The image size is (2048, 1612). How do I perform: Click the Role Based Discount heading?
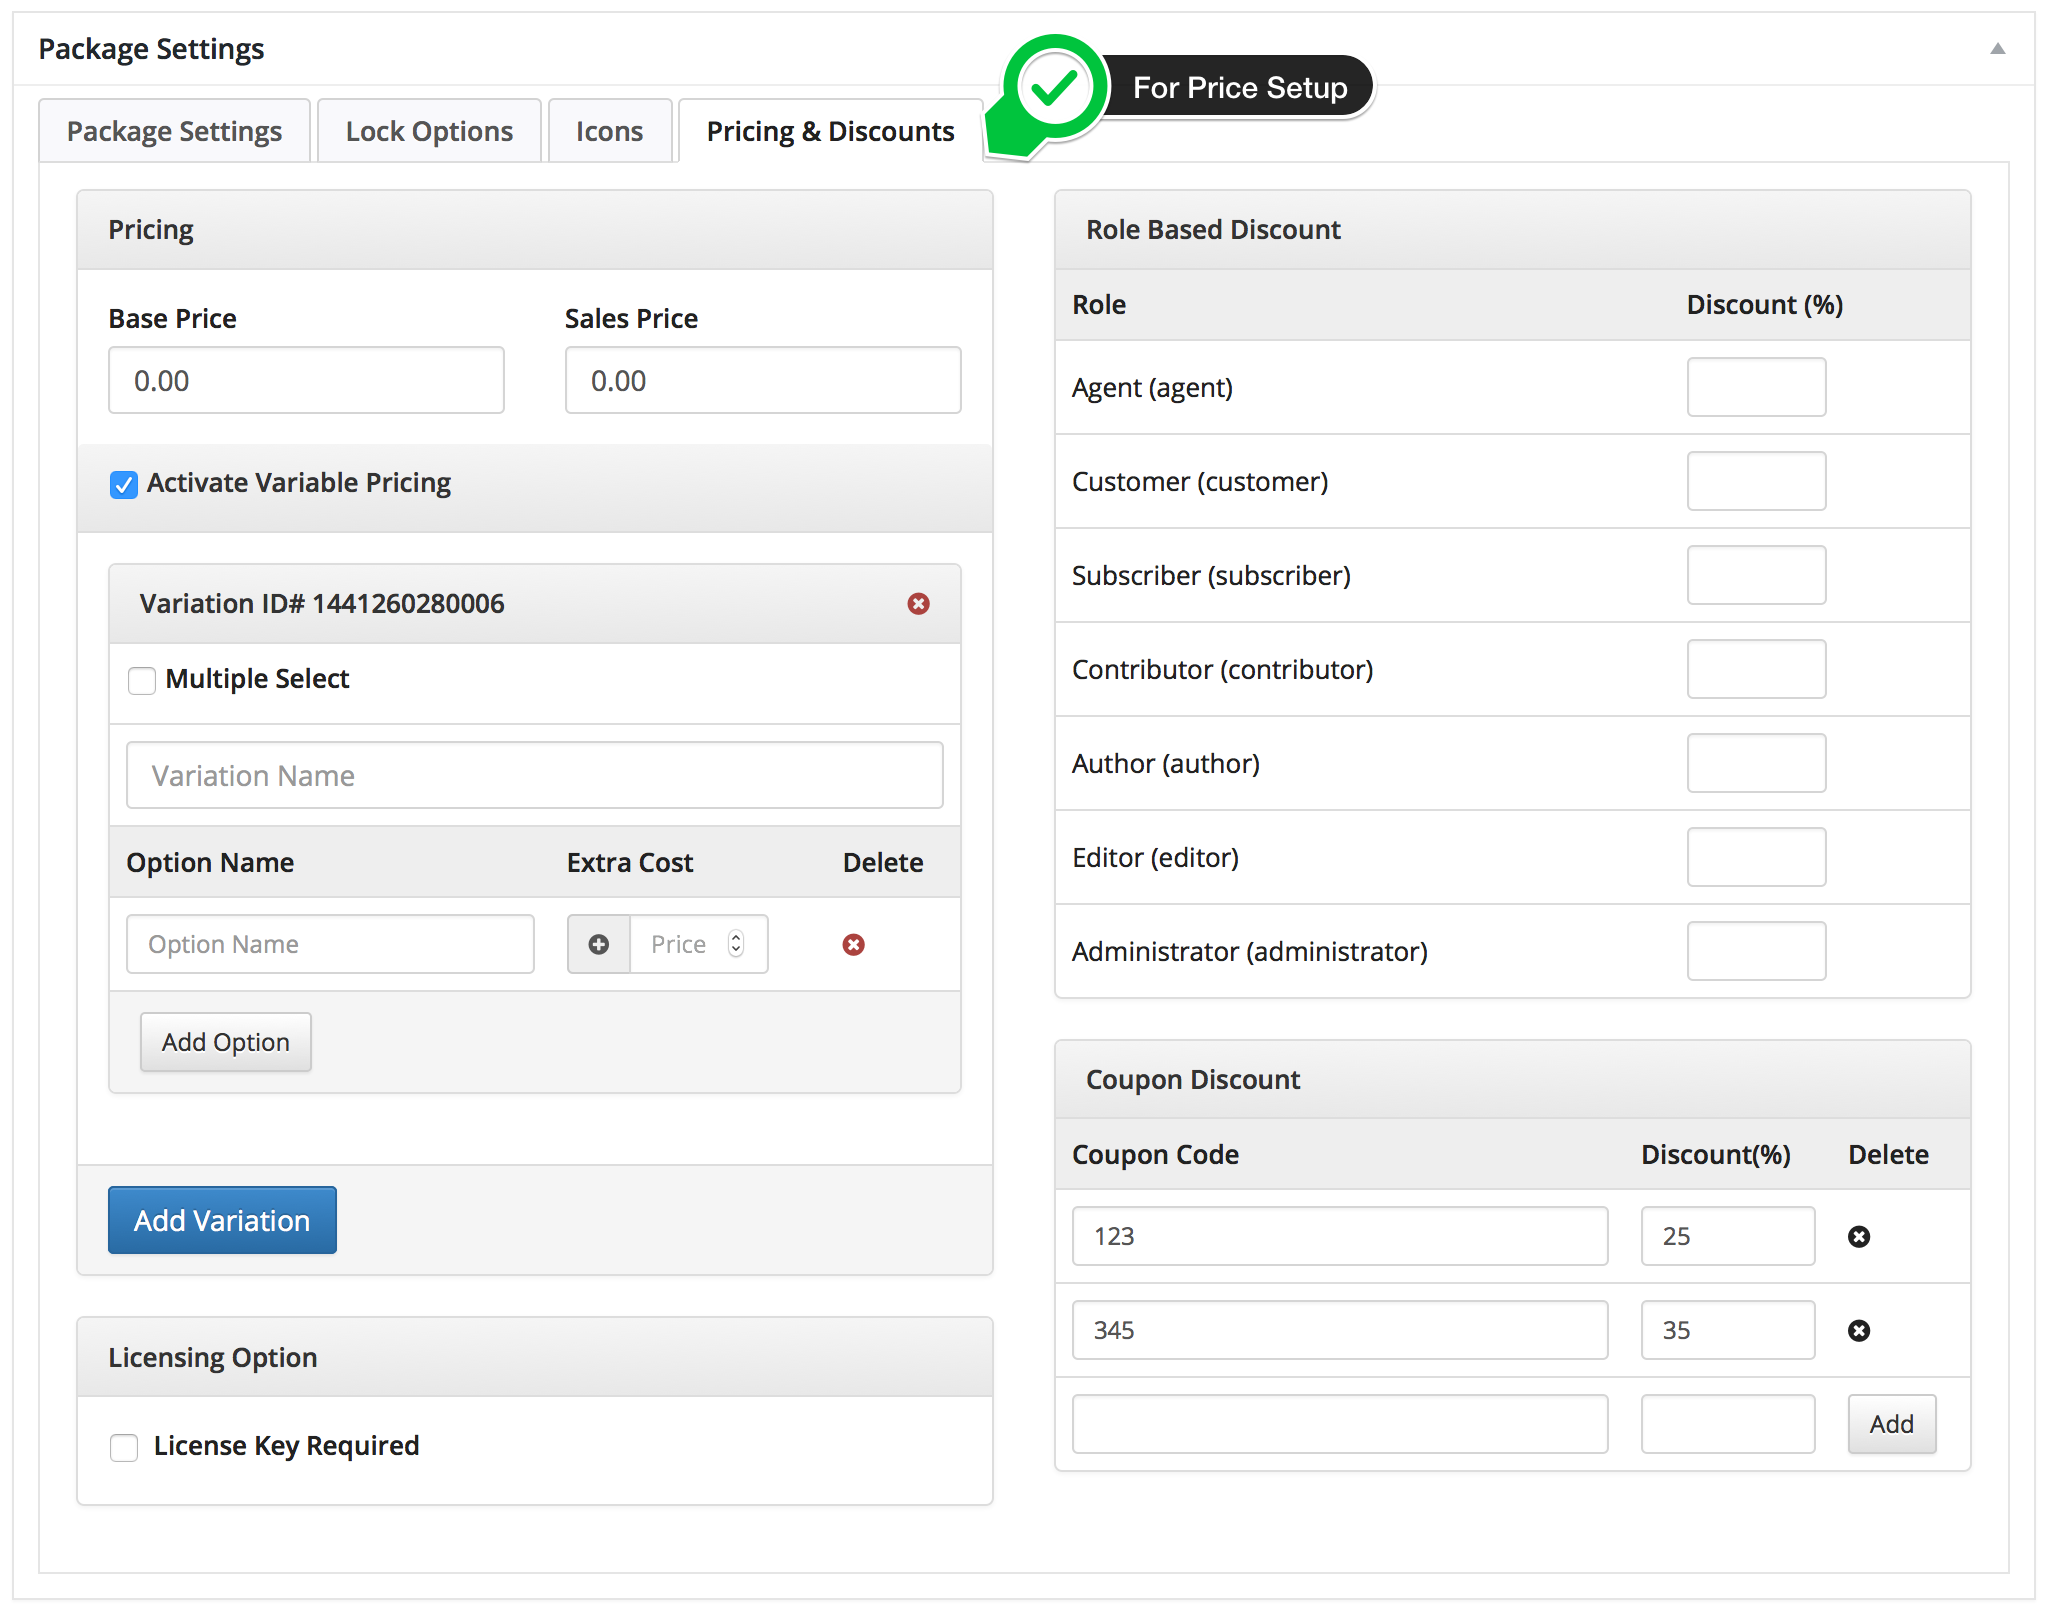[x=1213, y=229]
